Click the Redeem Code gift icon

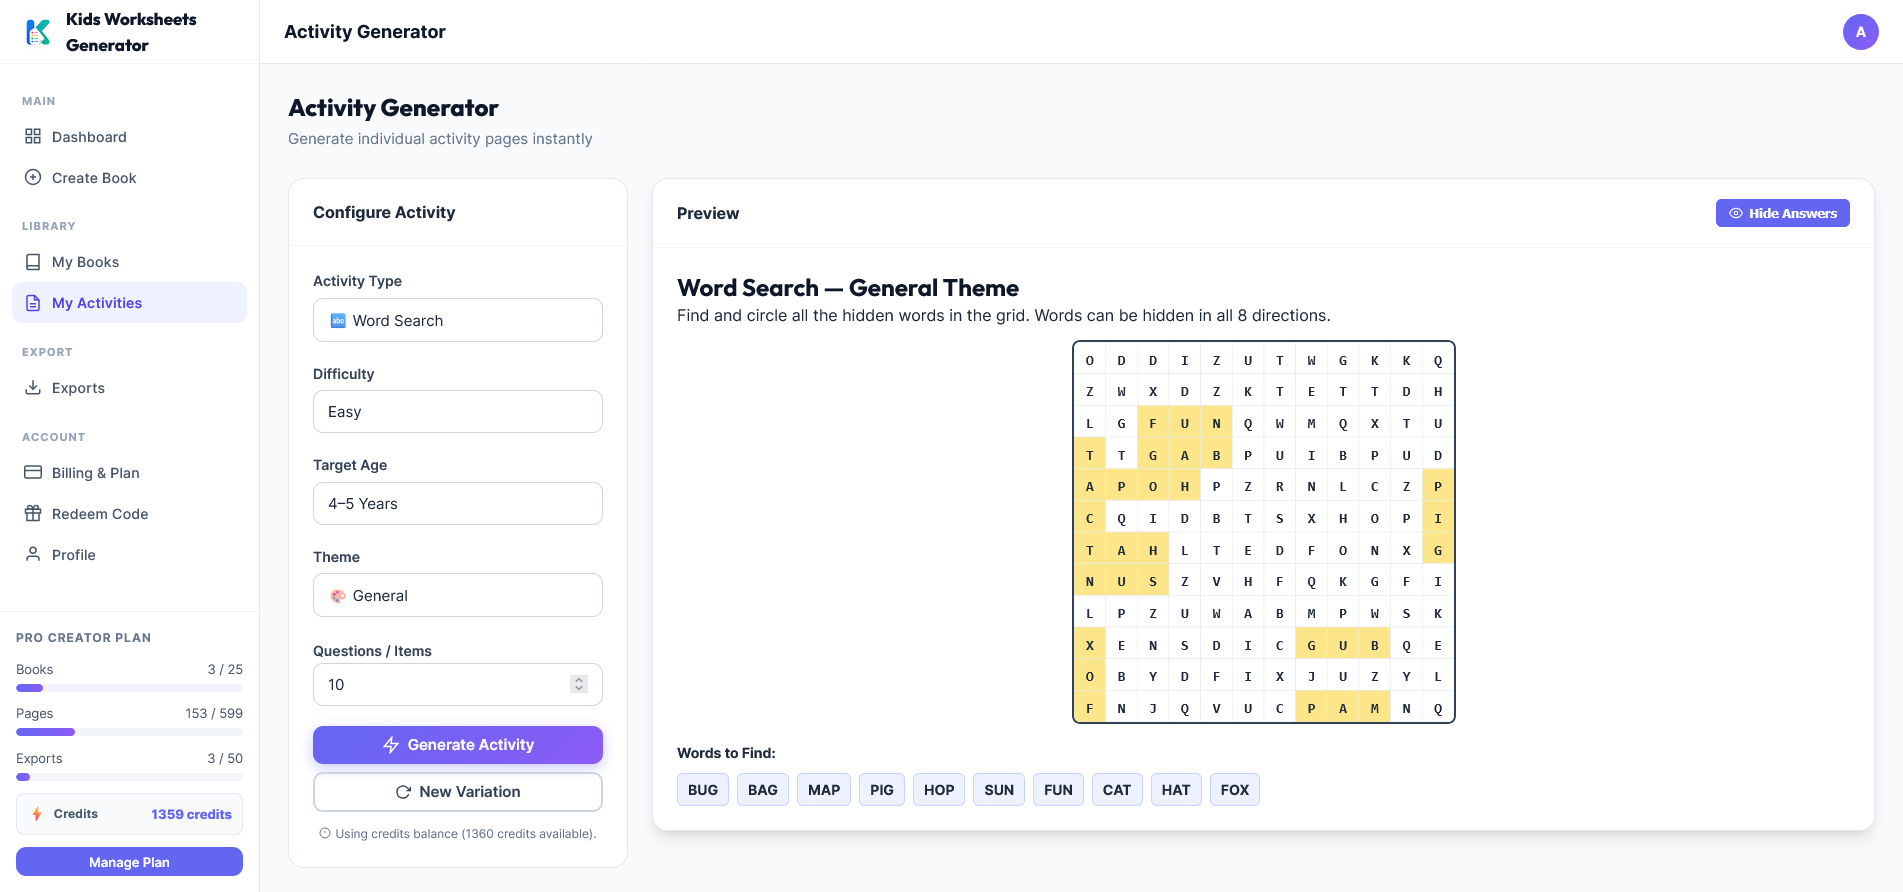(x=33, y=513)
